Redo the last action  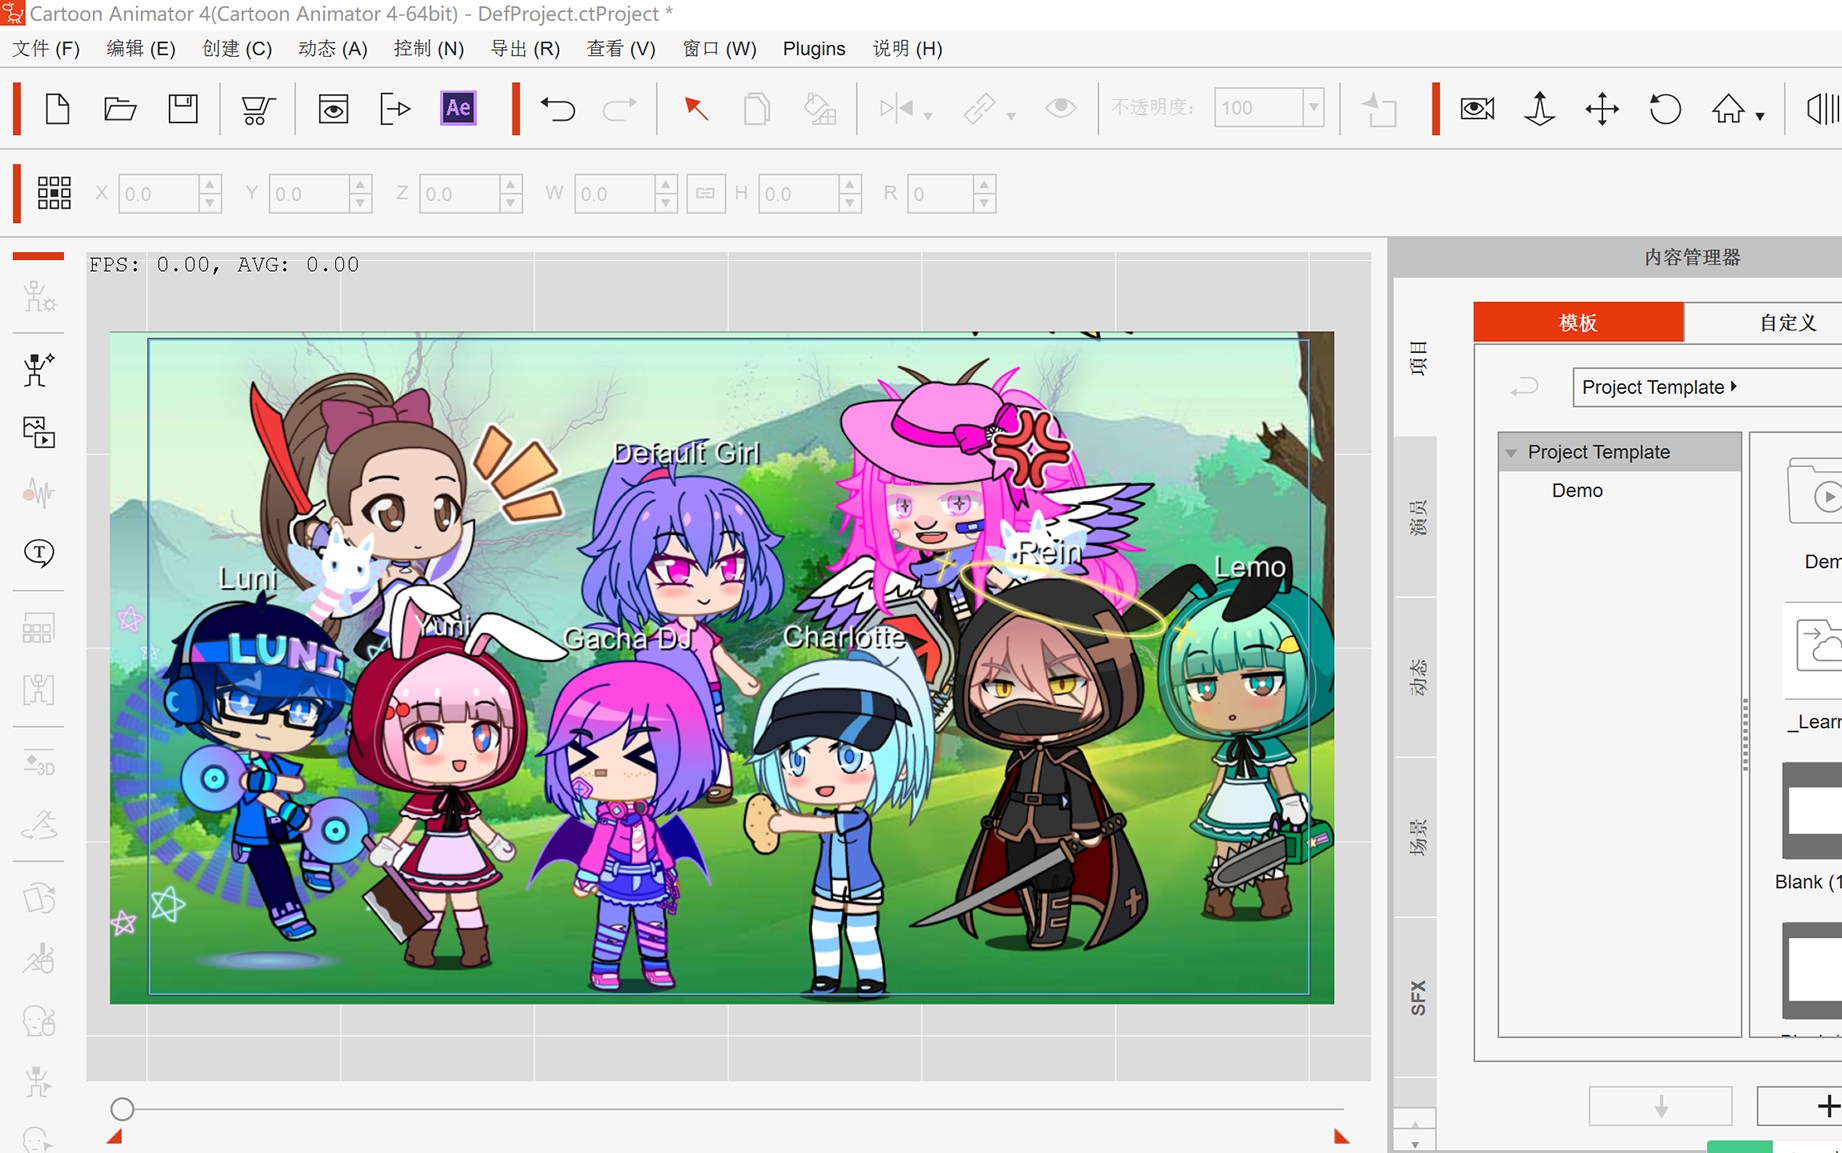tap(620, 108)
